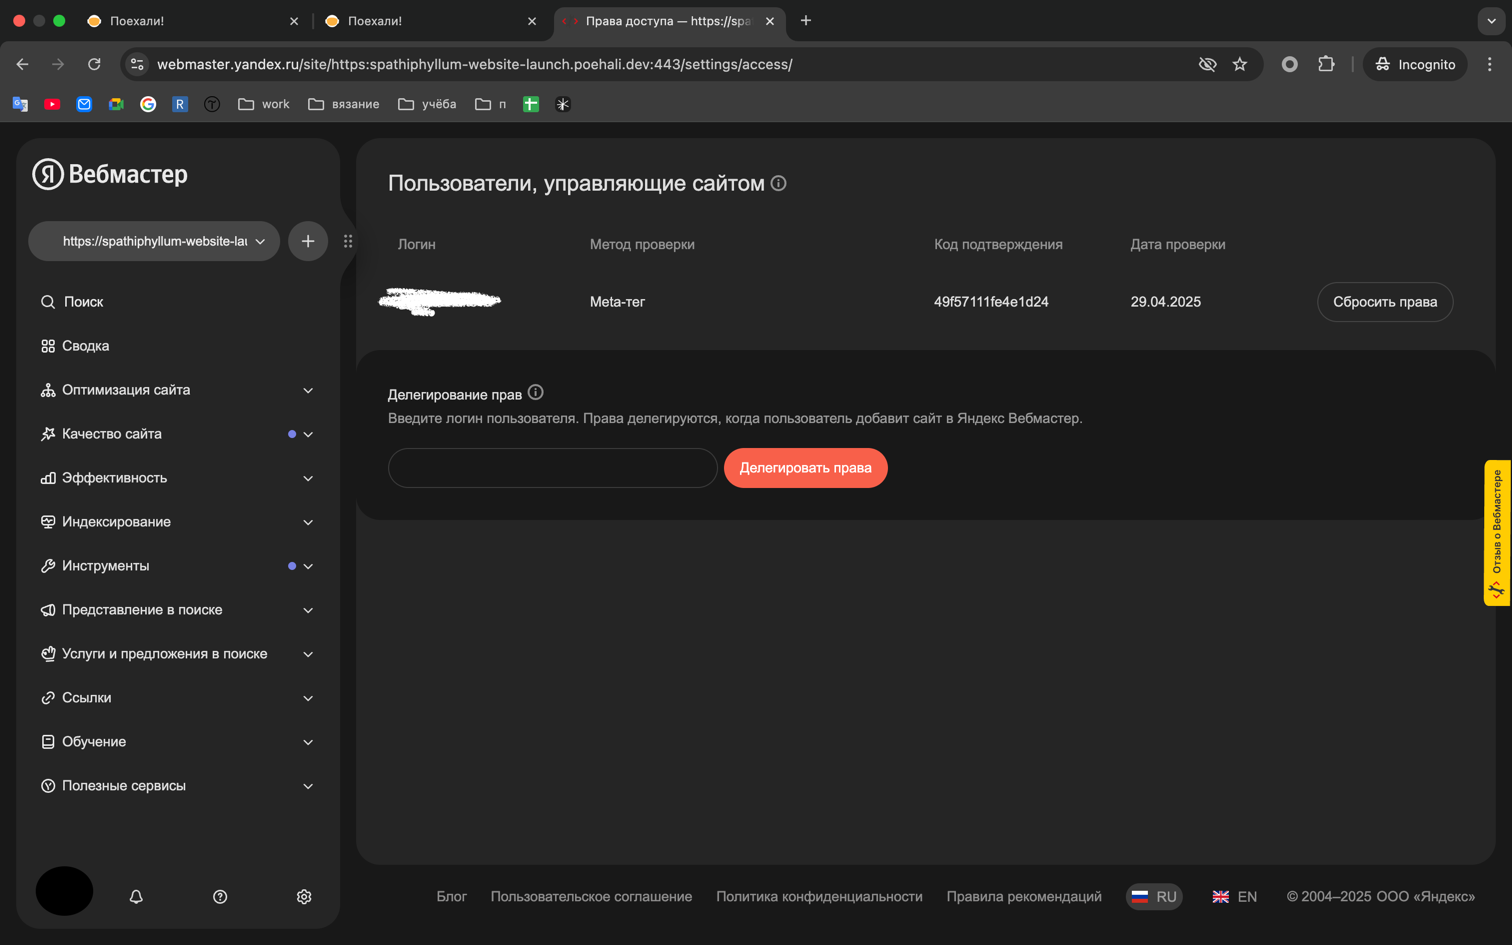Open the Блог footer link
Image resolution: width=1512 pixels, height=945 pixels.
451,896
